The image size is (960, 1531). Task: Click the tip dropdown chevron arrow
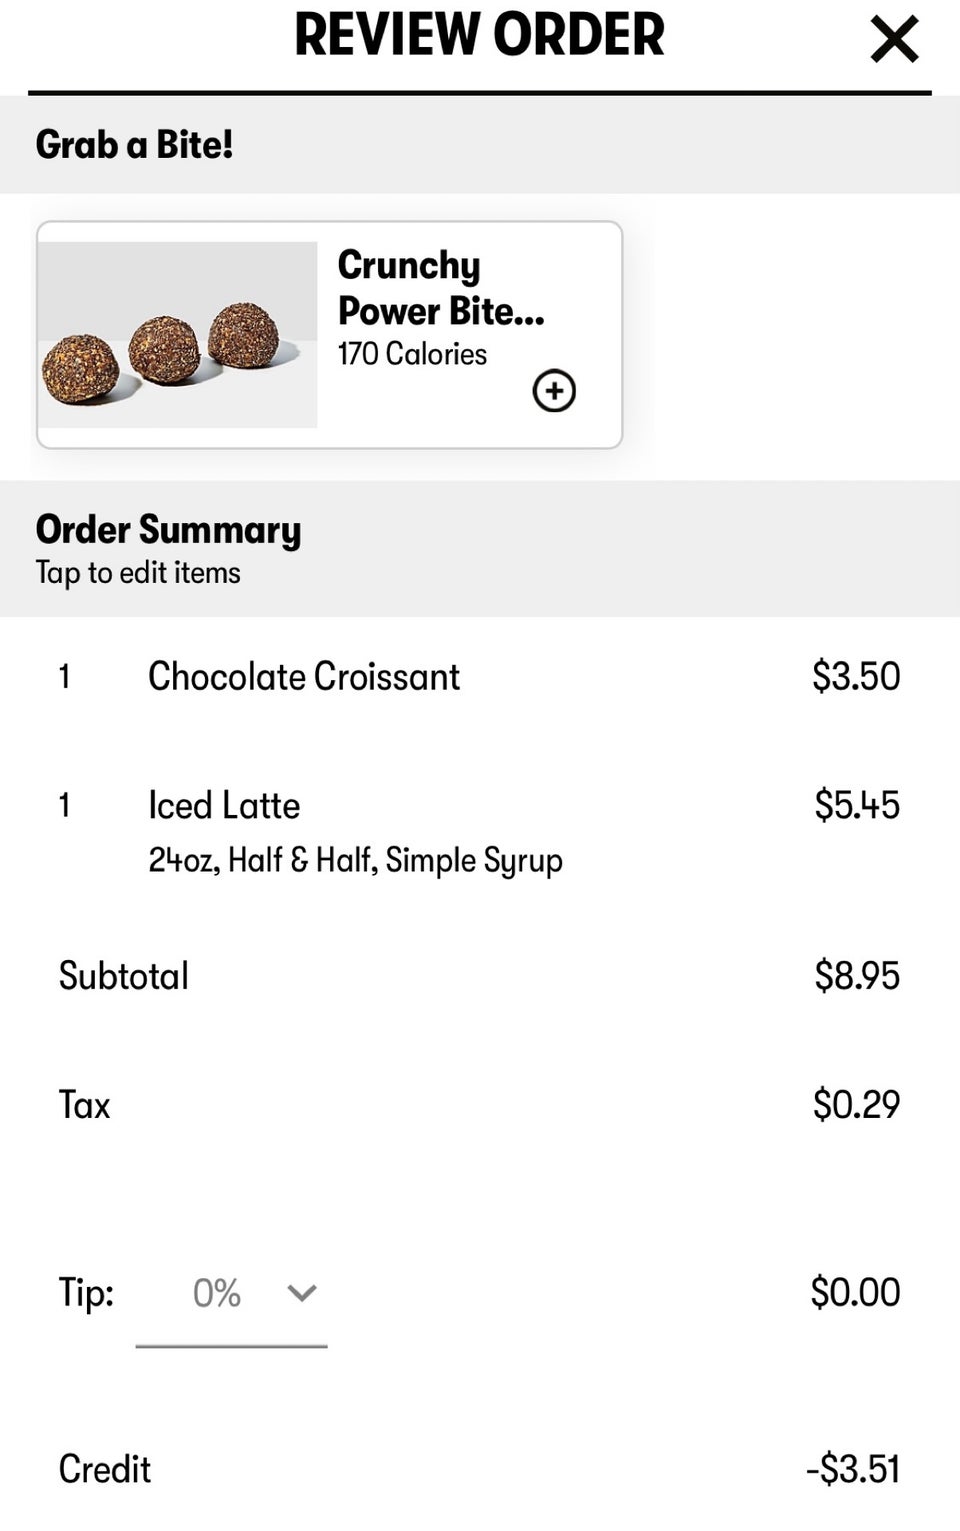click(302, 1293)
